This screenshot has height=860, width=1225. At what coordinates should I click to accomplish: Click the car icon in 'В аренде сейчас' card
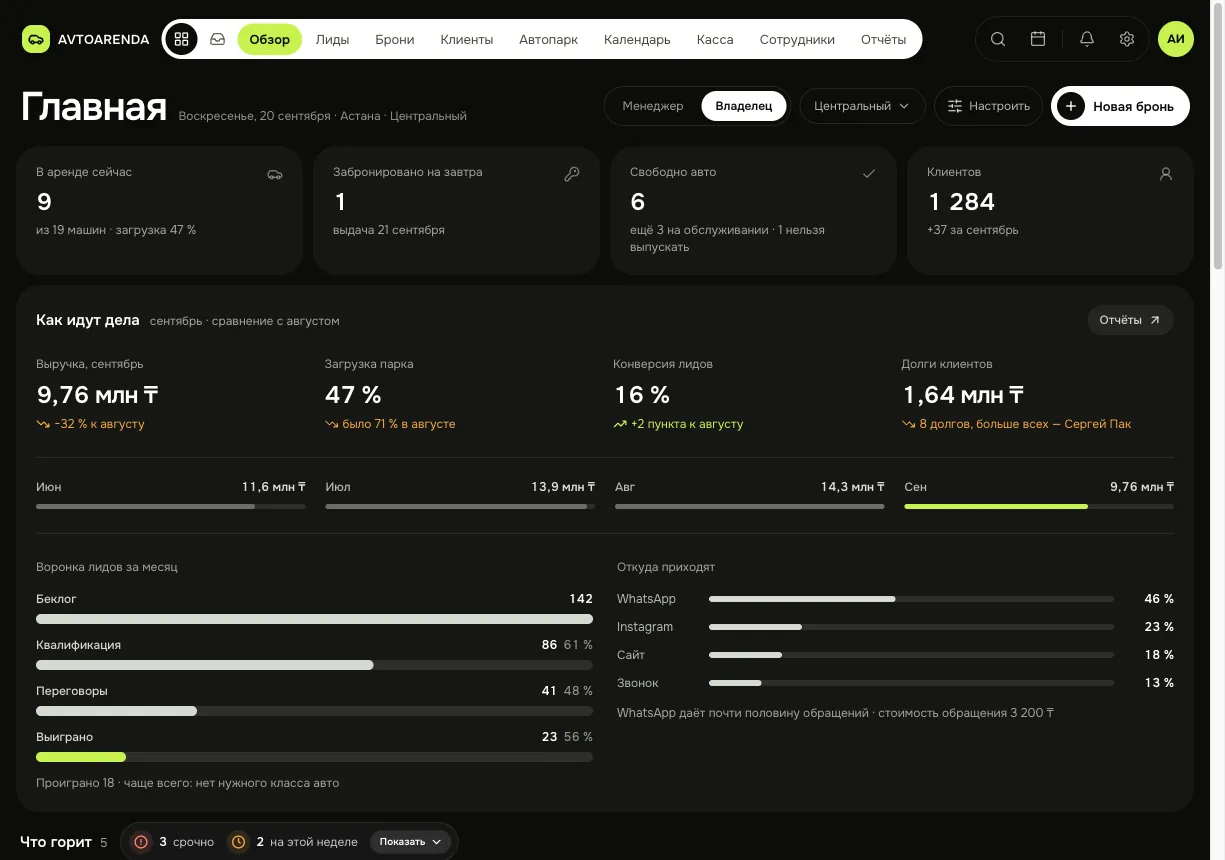(275, 174)
